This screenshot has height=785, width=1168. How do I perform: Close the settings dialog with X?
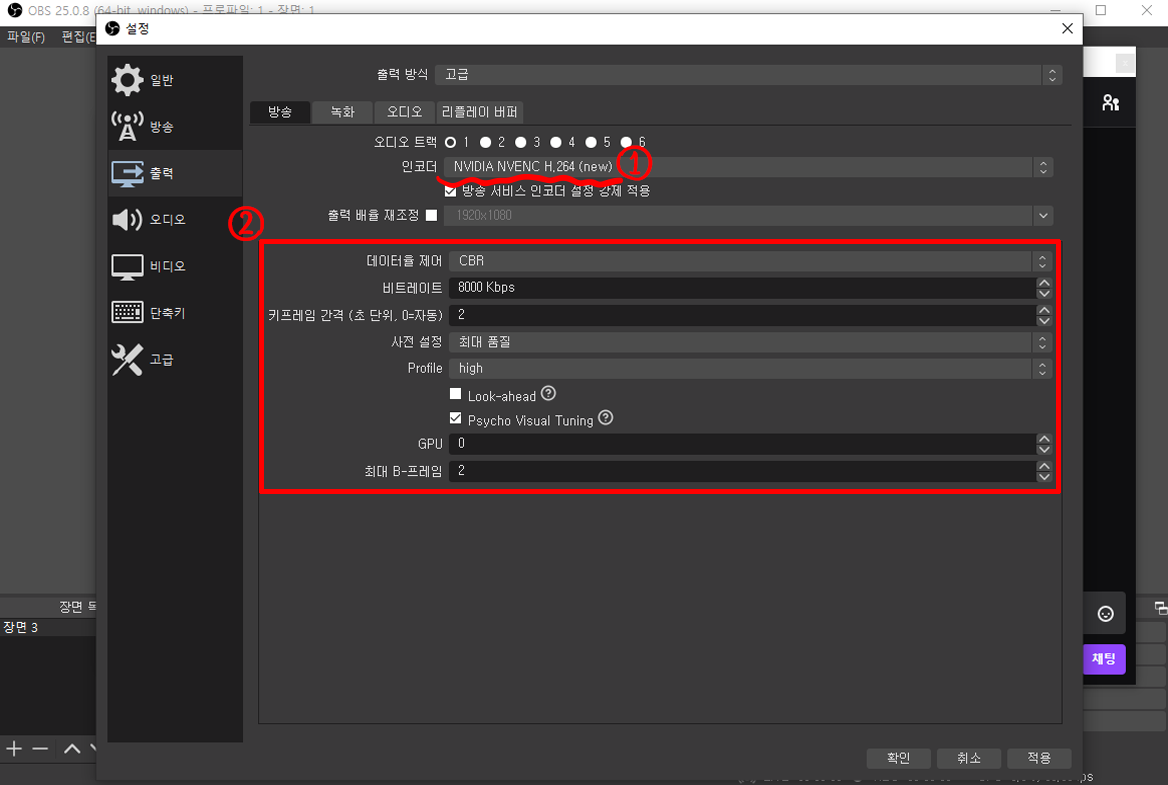[1067, 28]
